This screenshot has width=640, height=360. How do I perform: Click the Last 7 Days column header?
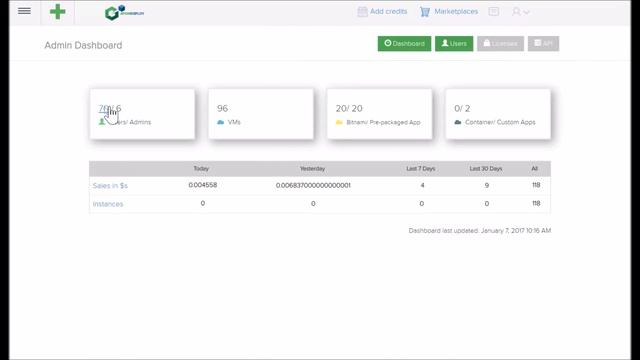point(421,169)
